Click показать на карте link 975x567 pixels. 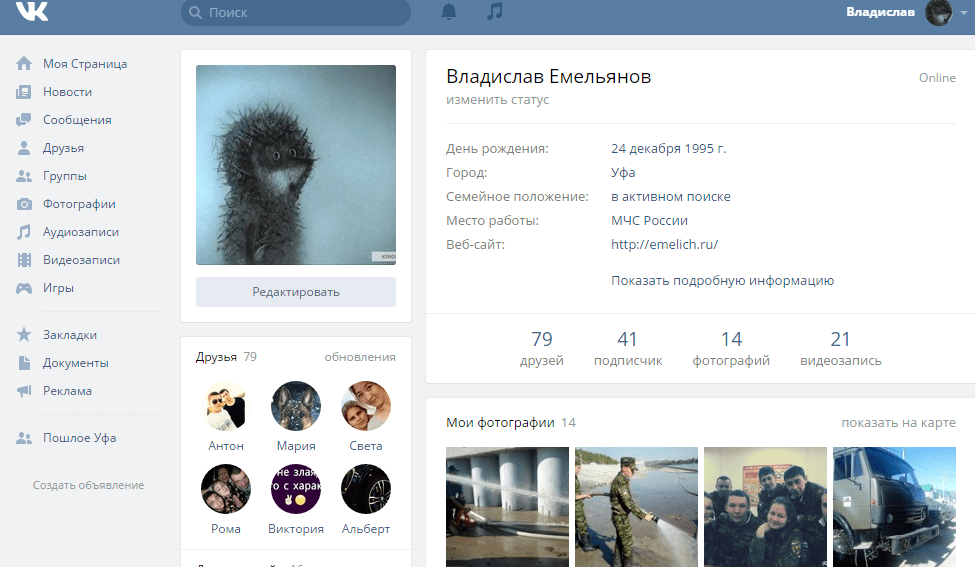[x=899, y=423]
